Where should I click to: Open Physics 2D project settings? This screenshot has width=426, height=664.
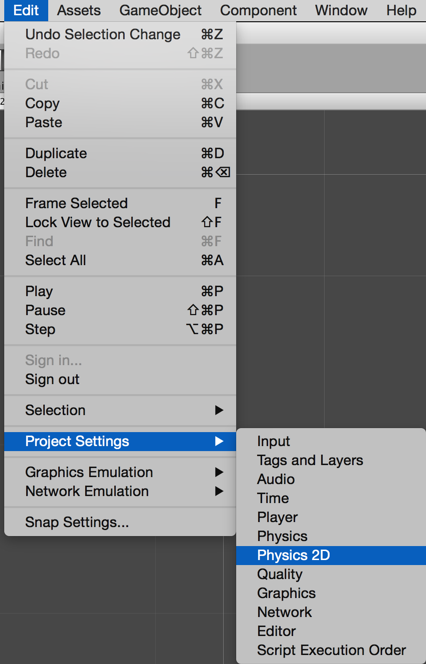(331, 555)
